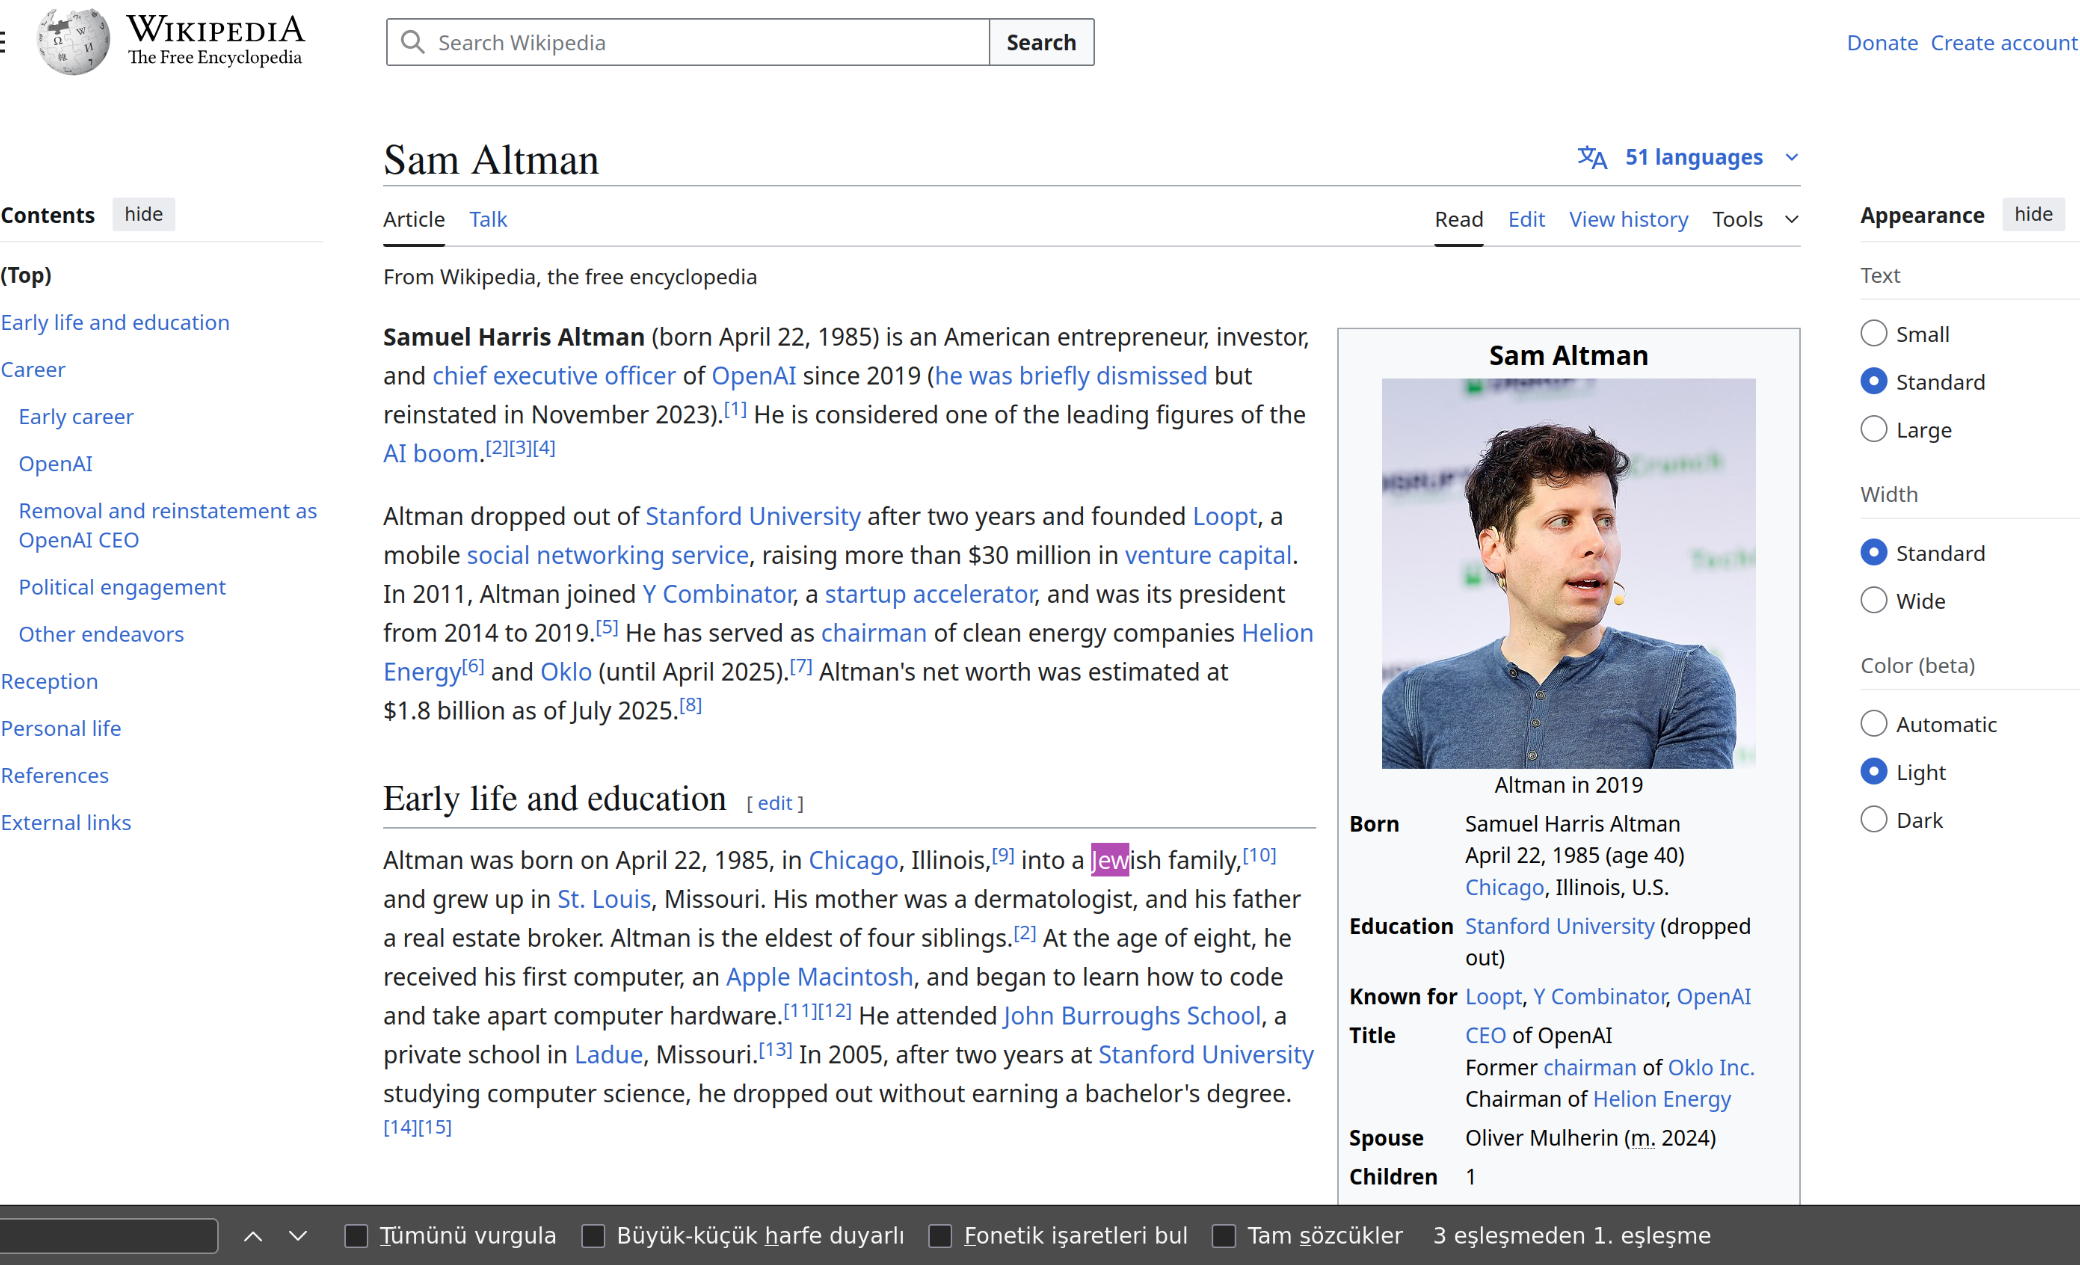Expand the 51 languages dropdown
Screen dimensions: 2080x1265
pyautogui.click(x=1689, y=158)
